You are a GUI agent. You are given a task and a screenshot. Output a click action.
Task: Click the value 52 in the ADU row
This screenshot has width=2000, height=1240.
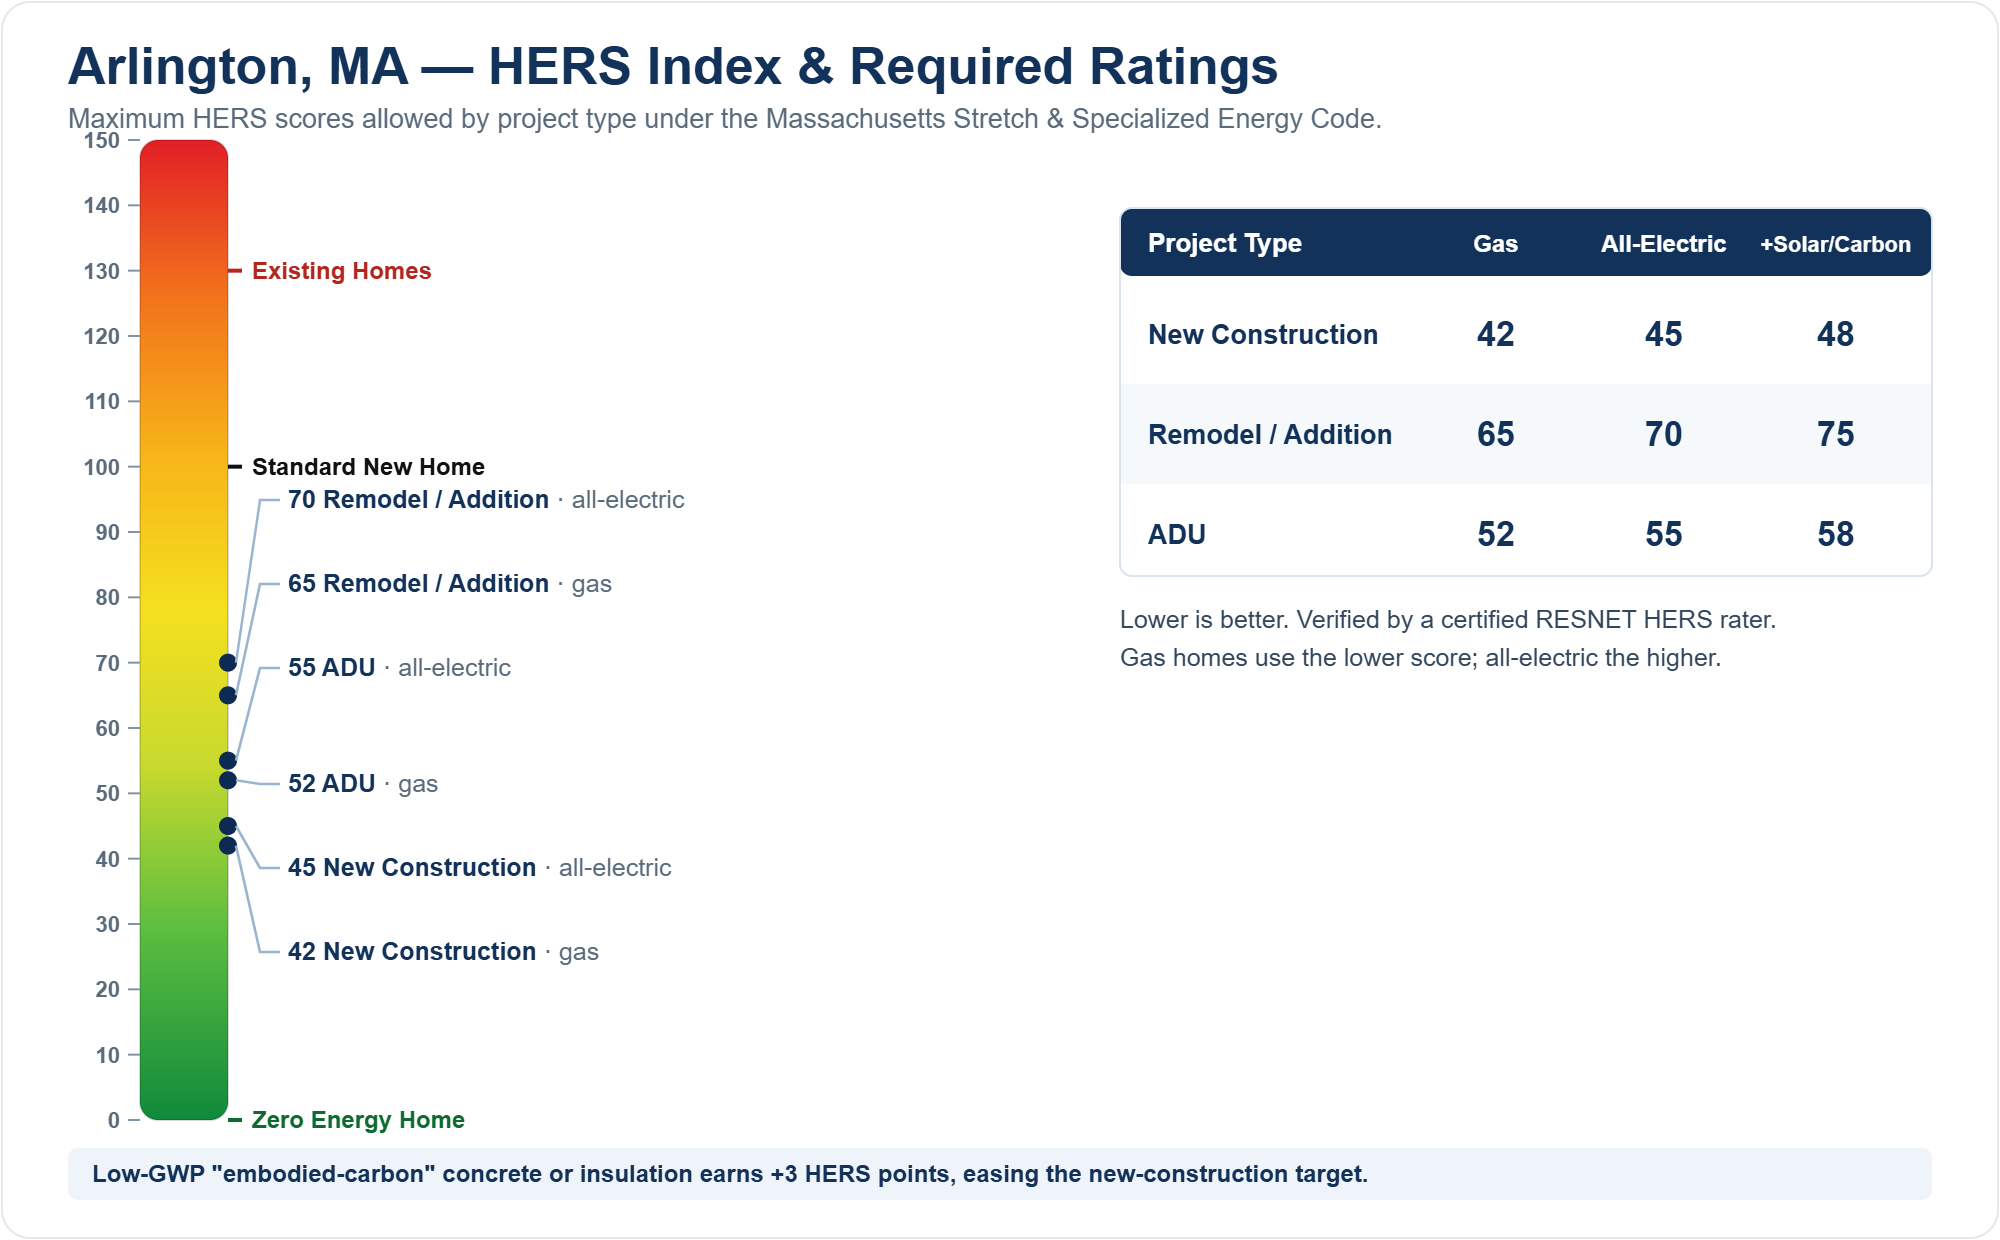tap(1496, 534)
